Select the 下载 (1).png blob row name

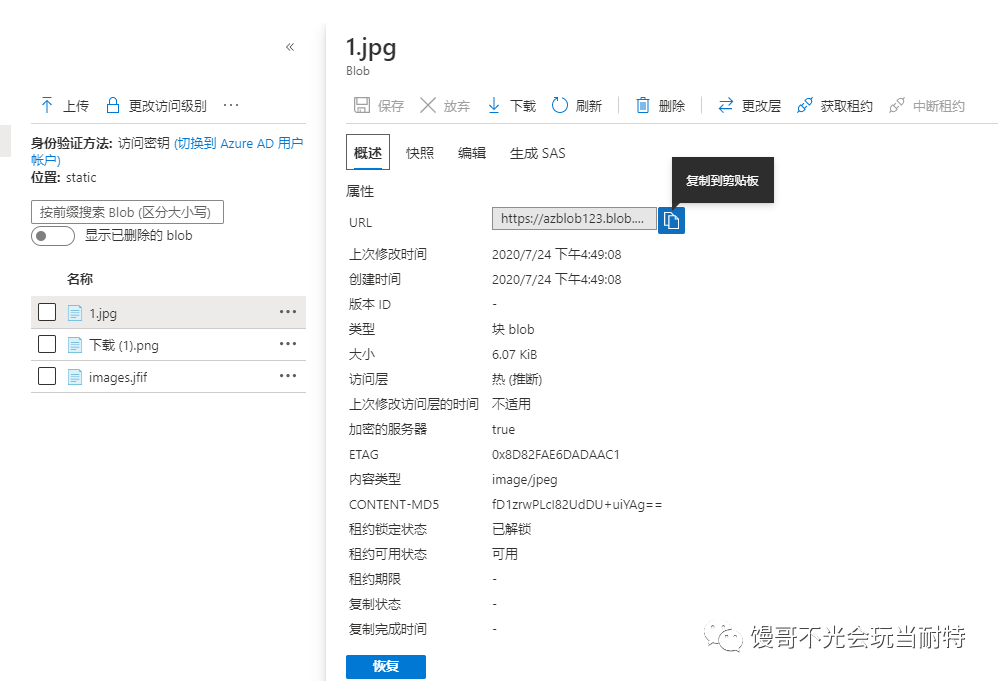(124, 345)
